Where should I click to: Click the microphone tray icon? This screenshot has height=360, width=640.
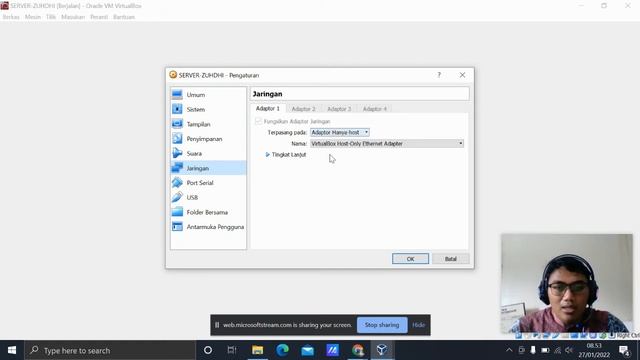(x=533, y=350)
